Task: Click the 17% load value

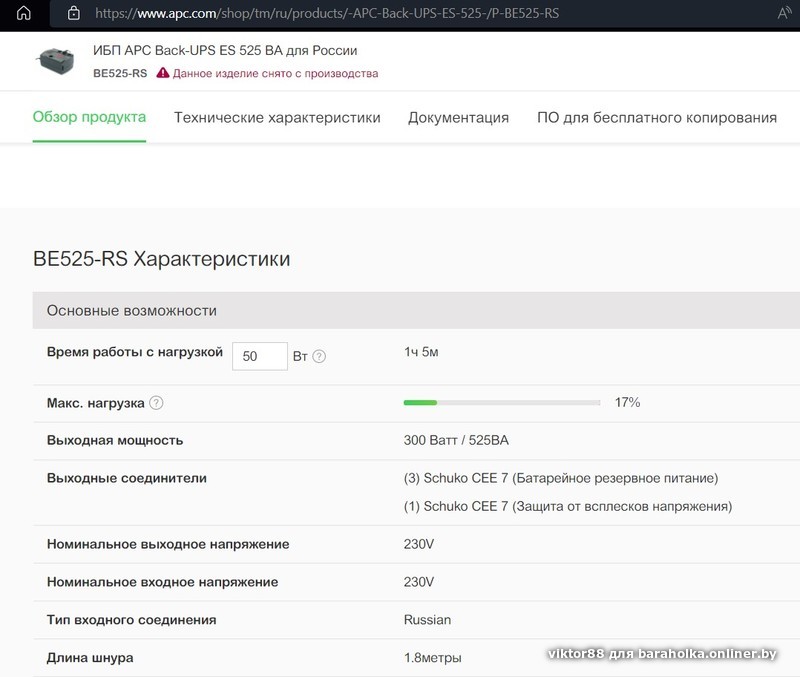Action: [x=627, y=403]
